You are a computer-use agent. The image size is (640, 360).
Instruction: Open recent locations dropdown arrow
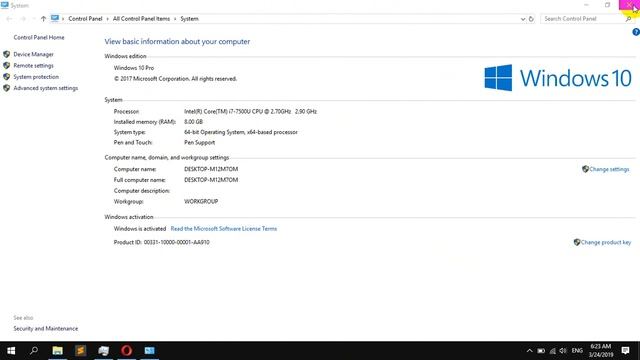(33, 19)
